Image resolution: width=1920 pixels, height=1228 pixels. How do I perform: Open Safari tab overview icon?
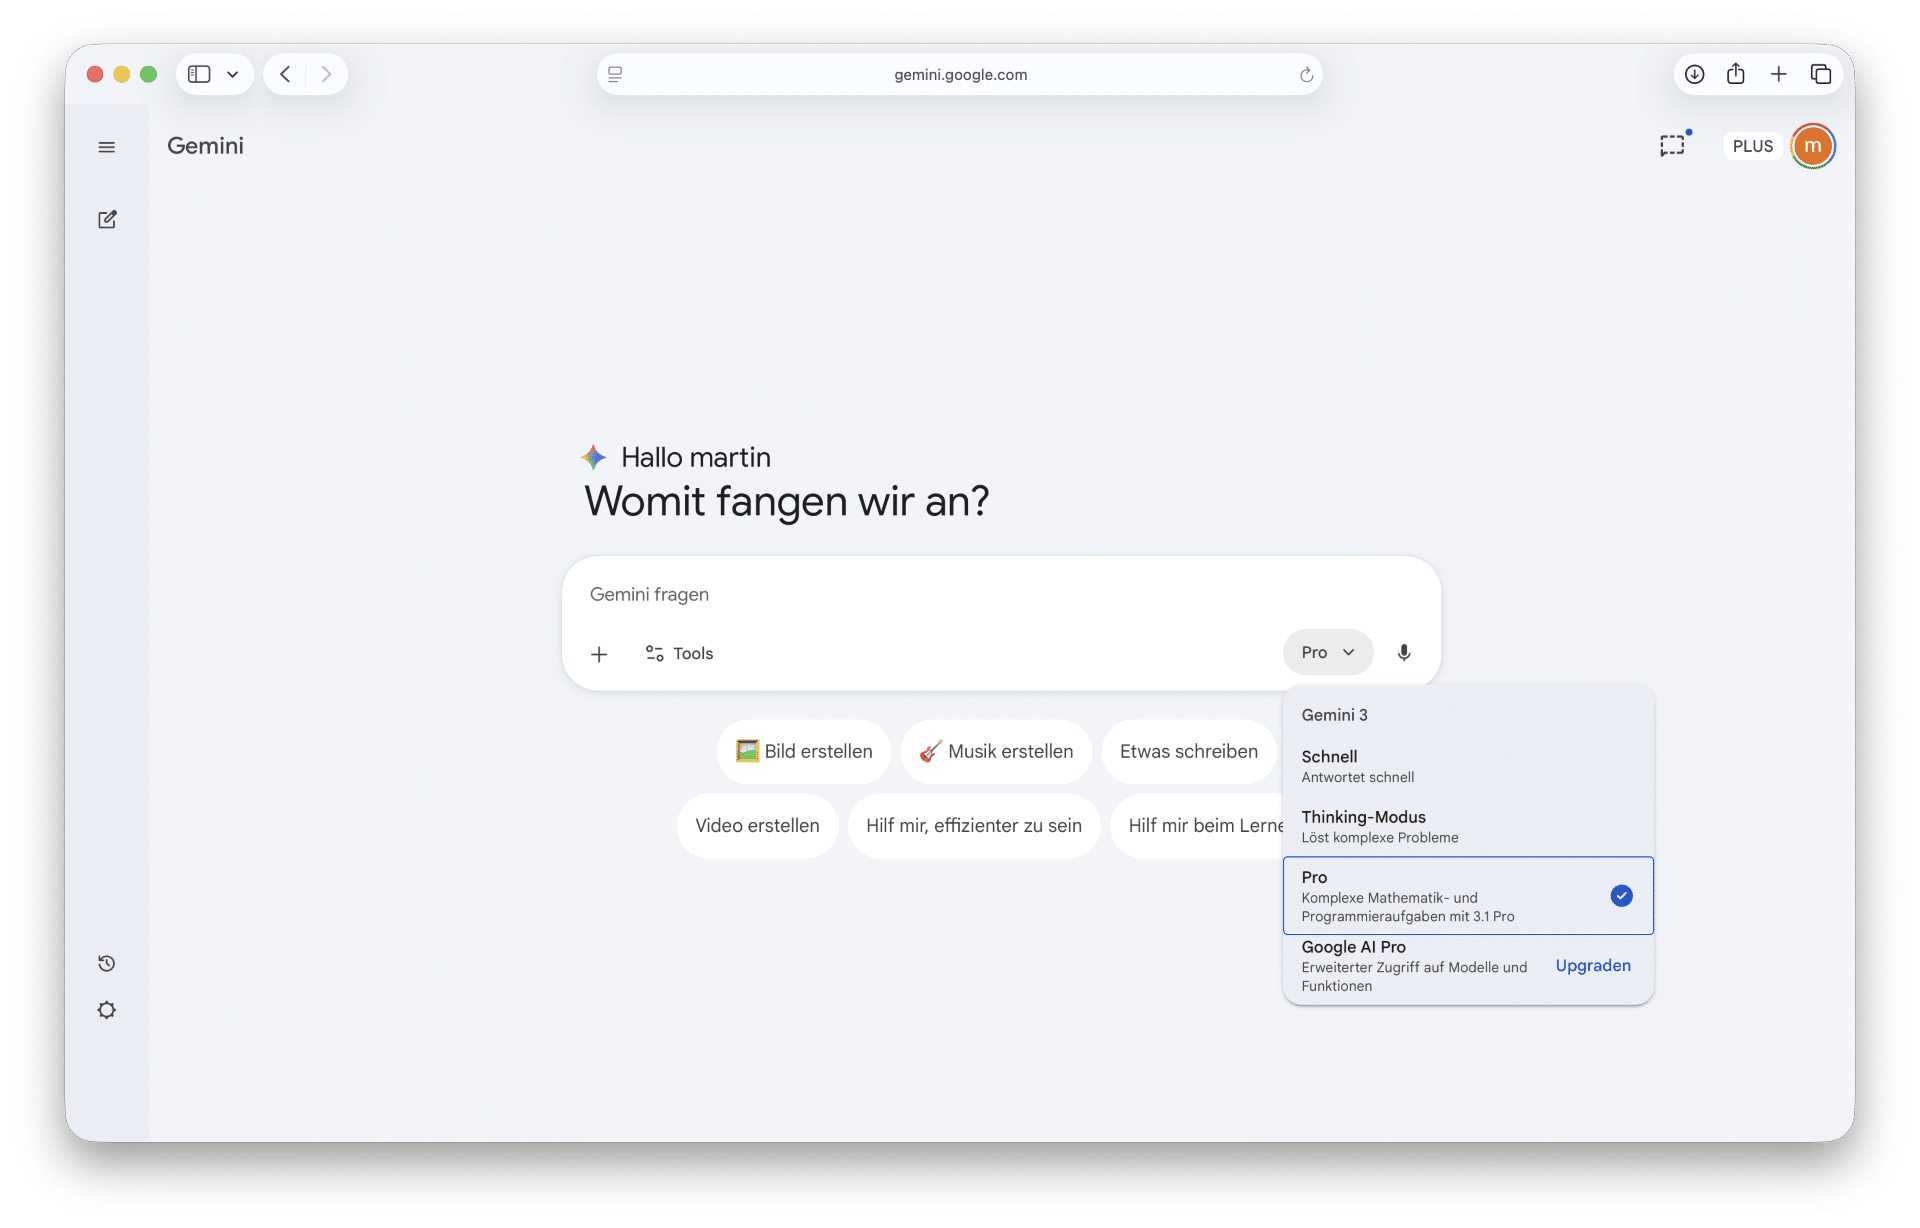1820,74
